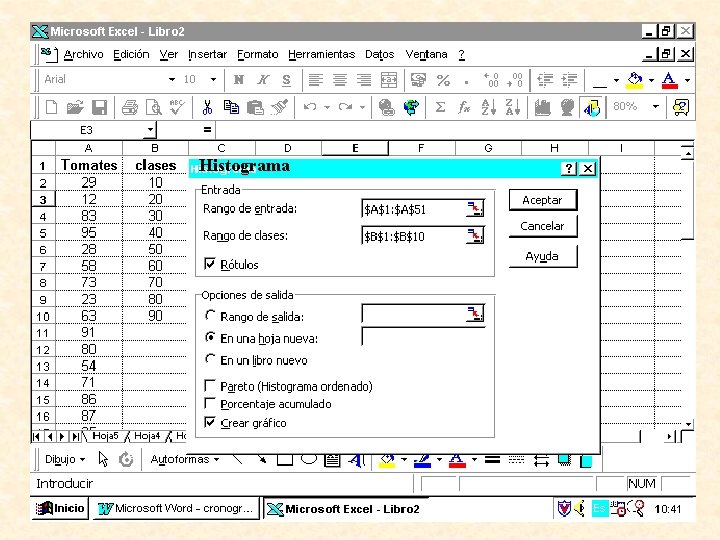720x540 pixels.
Task: Click the Bold (N) formatting icon
Action: click(x=238, y=80)
